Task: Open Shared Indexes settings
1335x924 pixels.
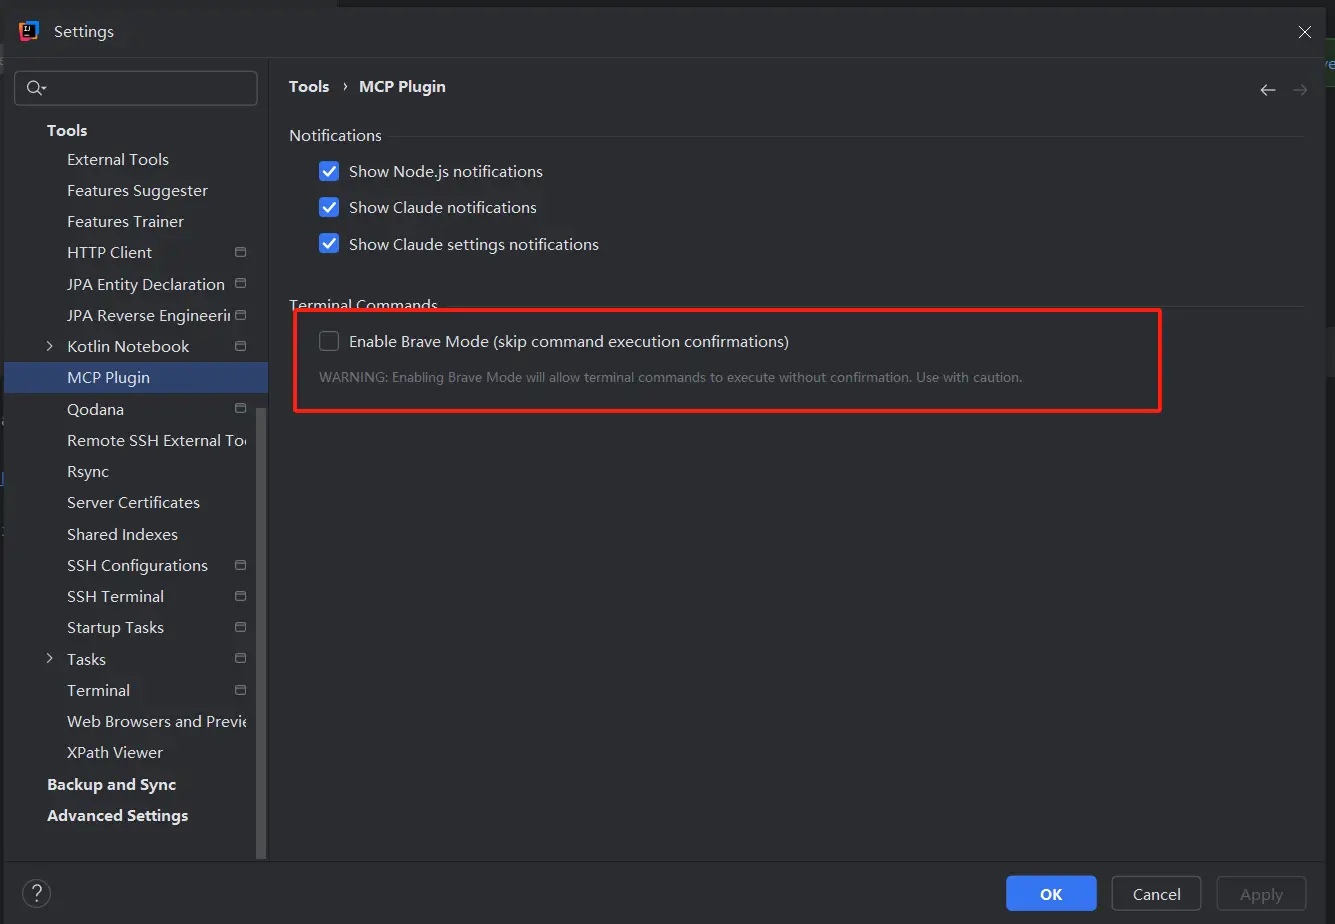Action: pos(122,534)
